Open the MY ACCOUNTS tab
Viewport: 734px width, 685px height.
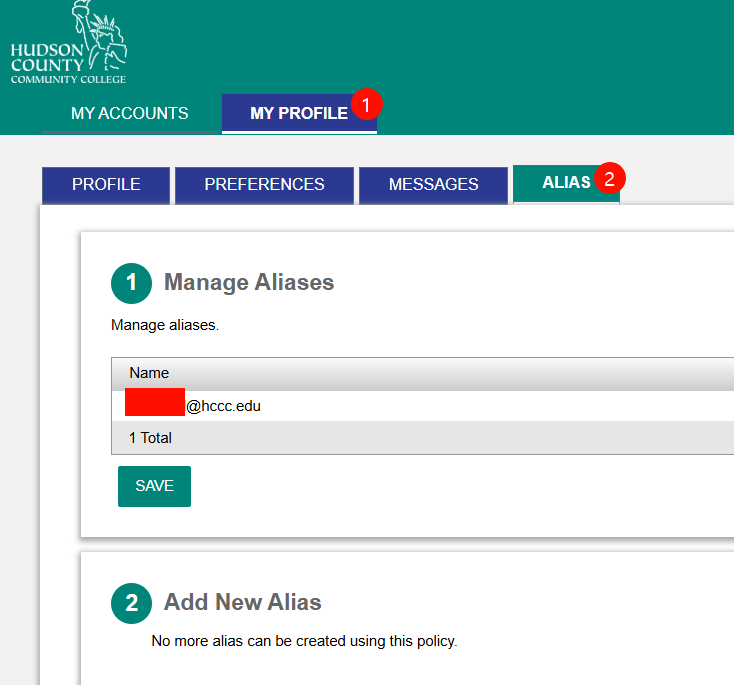129,113
